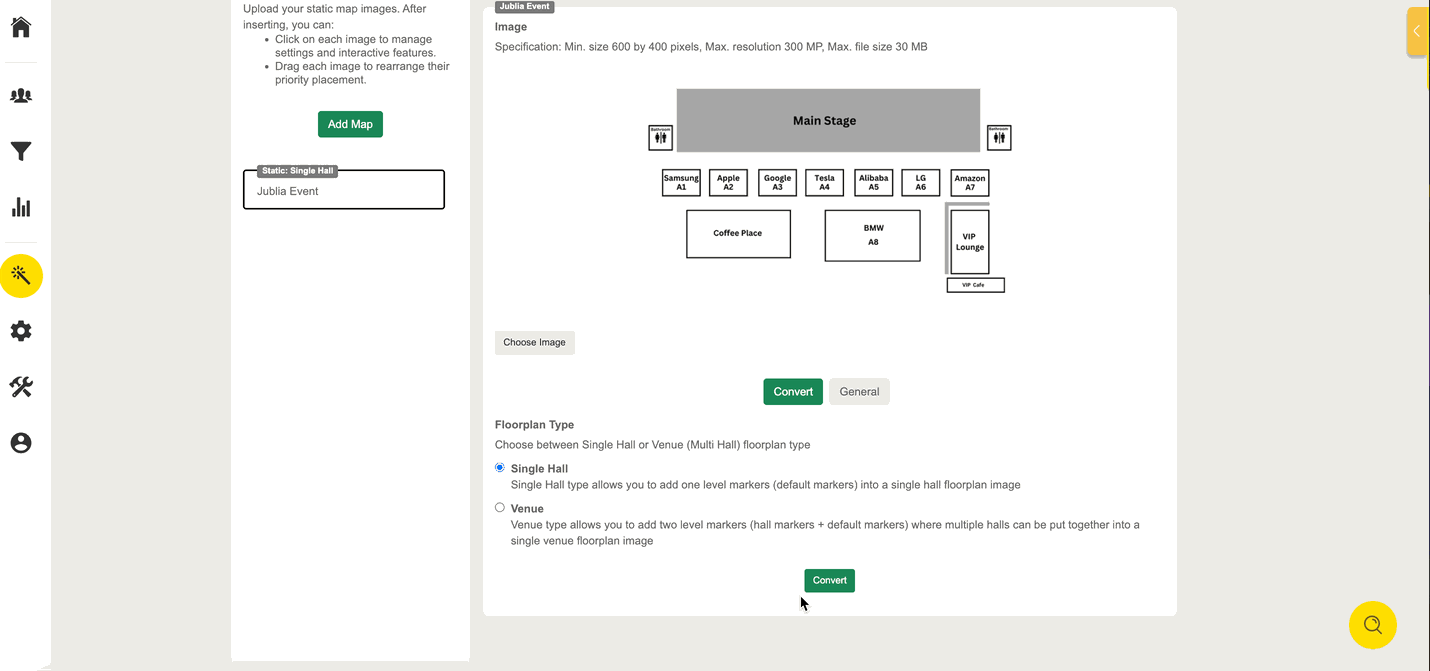Open the tools wrench icon
Viewport: 1430px width, 671px height.
coord(21,387)
